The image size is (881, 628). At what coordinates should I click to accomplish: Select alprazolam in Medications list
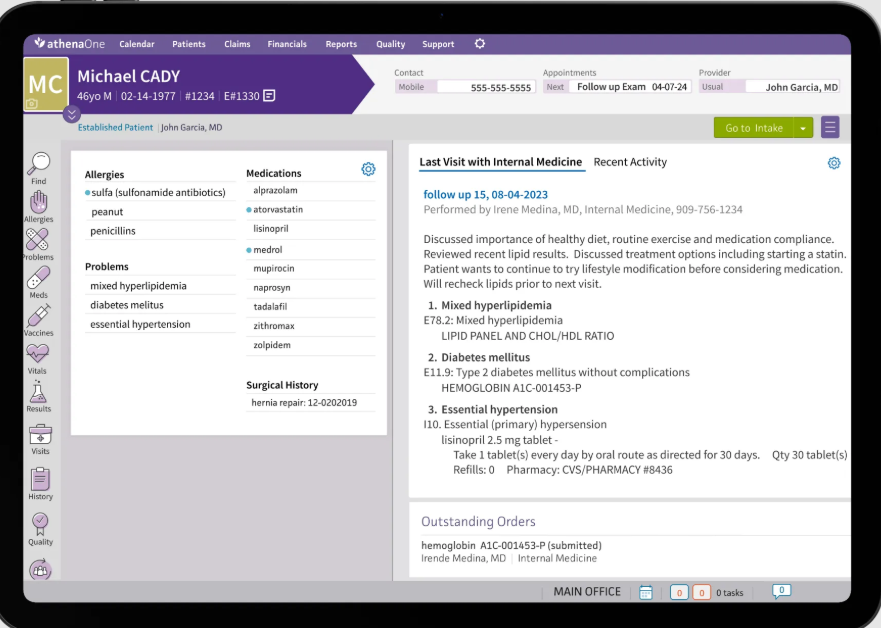point(311,190)
